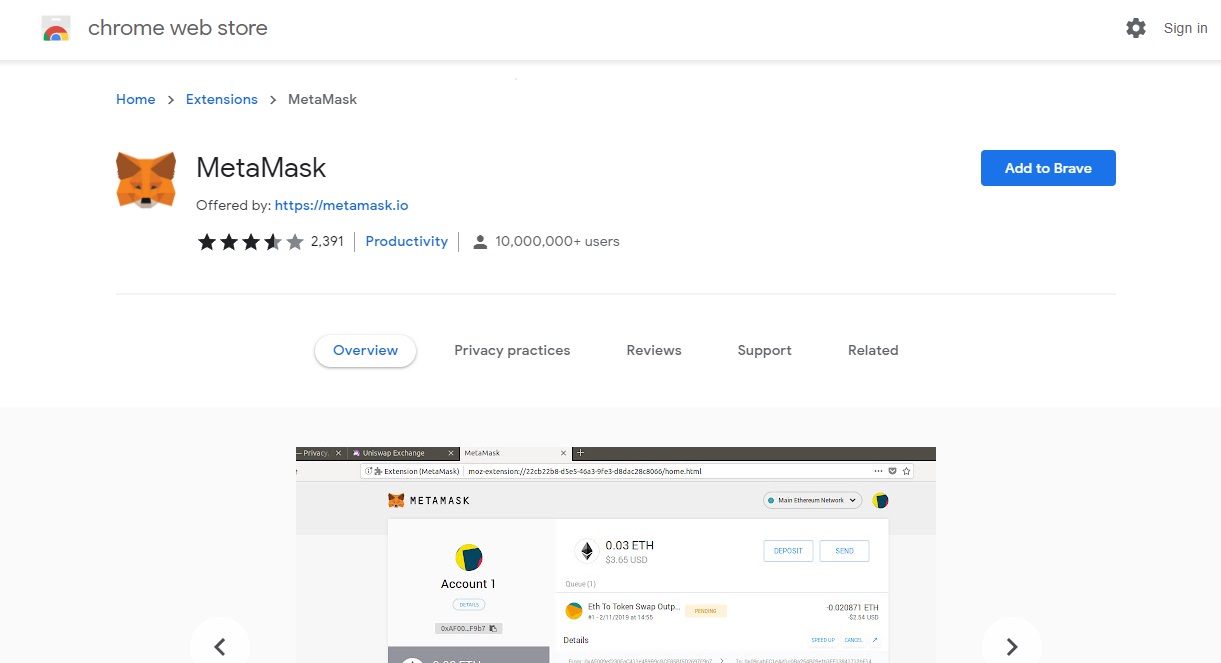The width and height of the screenshot is (1221, 663).
Task: Go to previous screenshot with left arrow
Action: click(x=220, y=646)
